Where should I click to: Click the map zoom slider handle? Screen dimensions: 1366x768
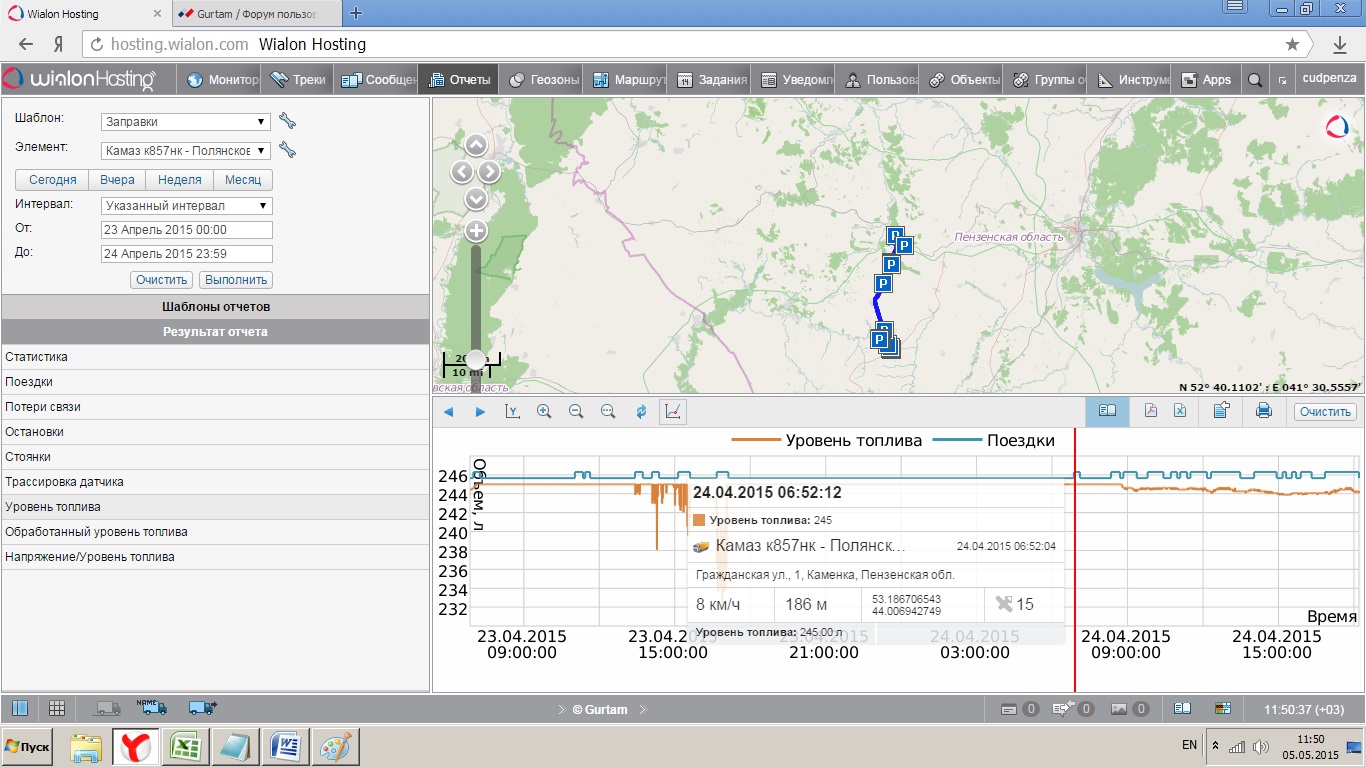[476, 360]
